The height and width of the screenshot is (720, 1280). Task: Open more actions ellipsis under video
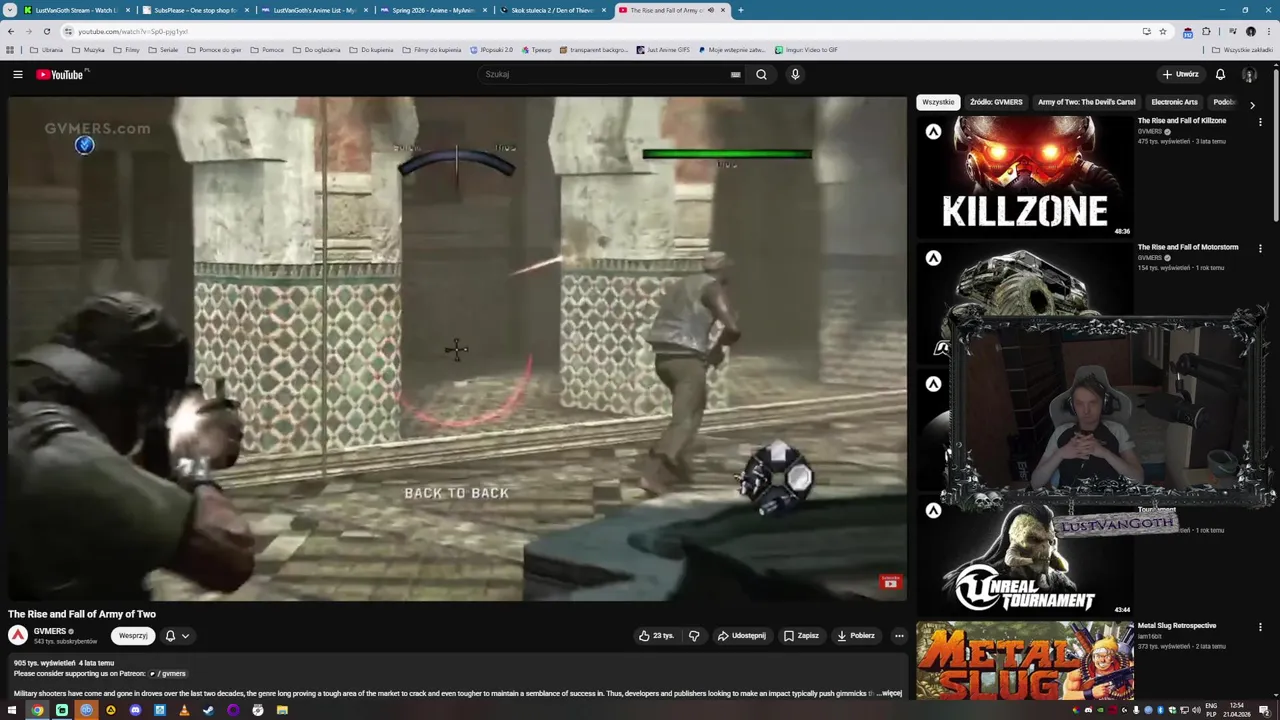click(x=899, y=635)
